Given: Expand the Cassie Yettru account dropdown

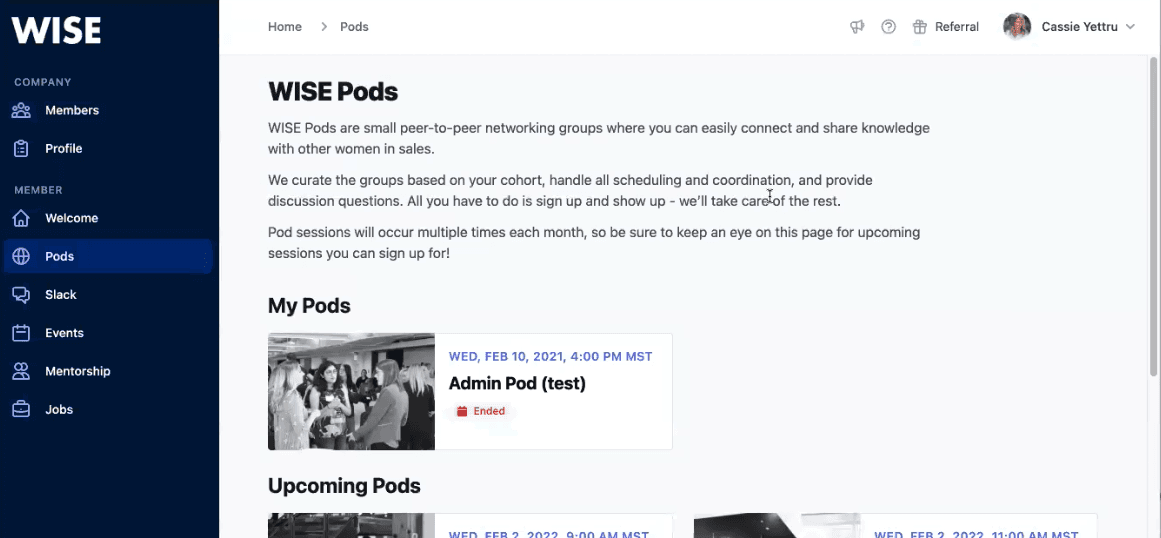Looking at the screenshot, I should (x=1130, y=27).
